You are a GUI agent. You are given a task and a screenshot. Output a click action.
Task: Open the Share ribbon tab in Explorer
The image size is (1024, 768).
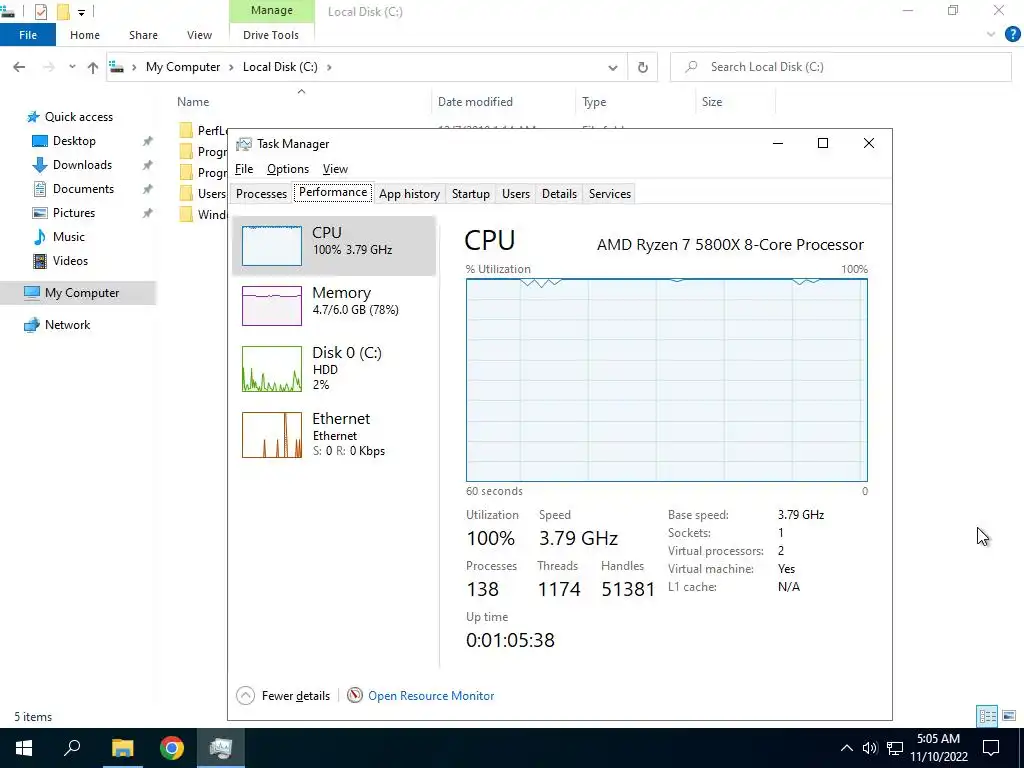coord(143,35)
